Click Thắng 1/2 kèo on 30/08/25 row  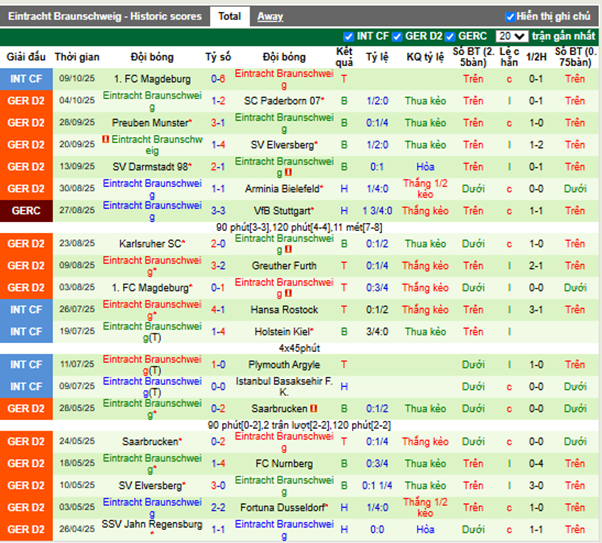[x=425, y=189]
